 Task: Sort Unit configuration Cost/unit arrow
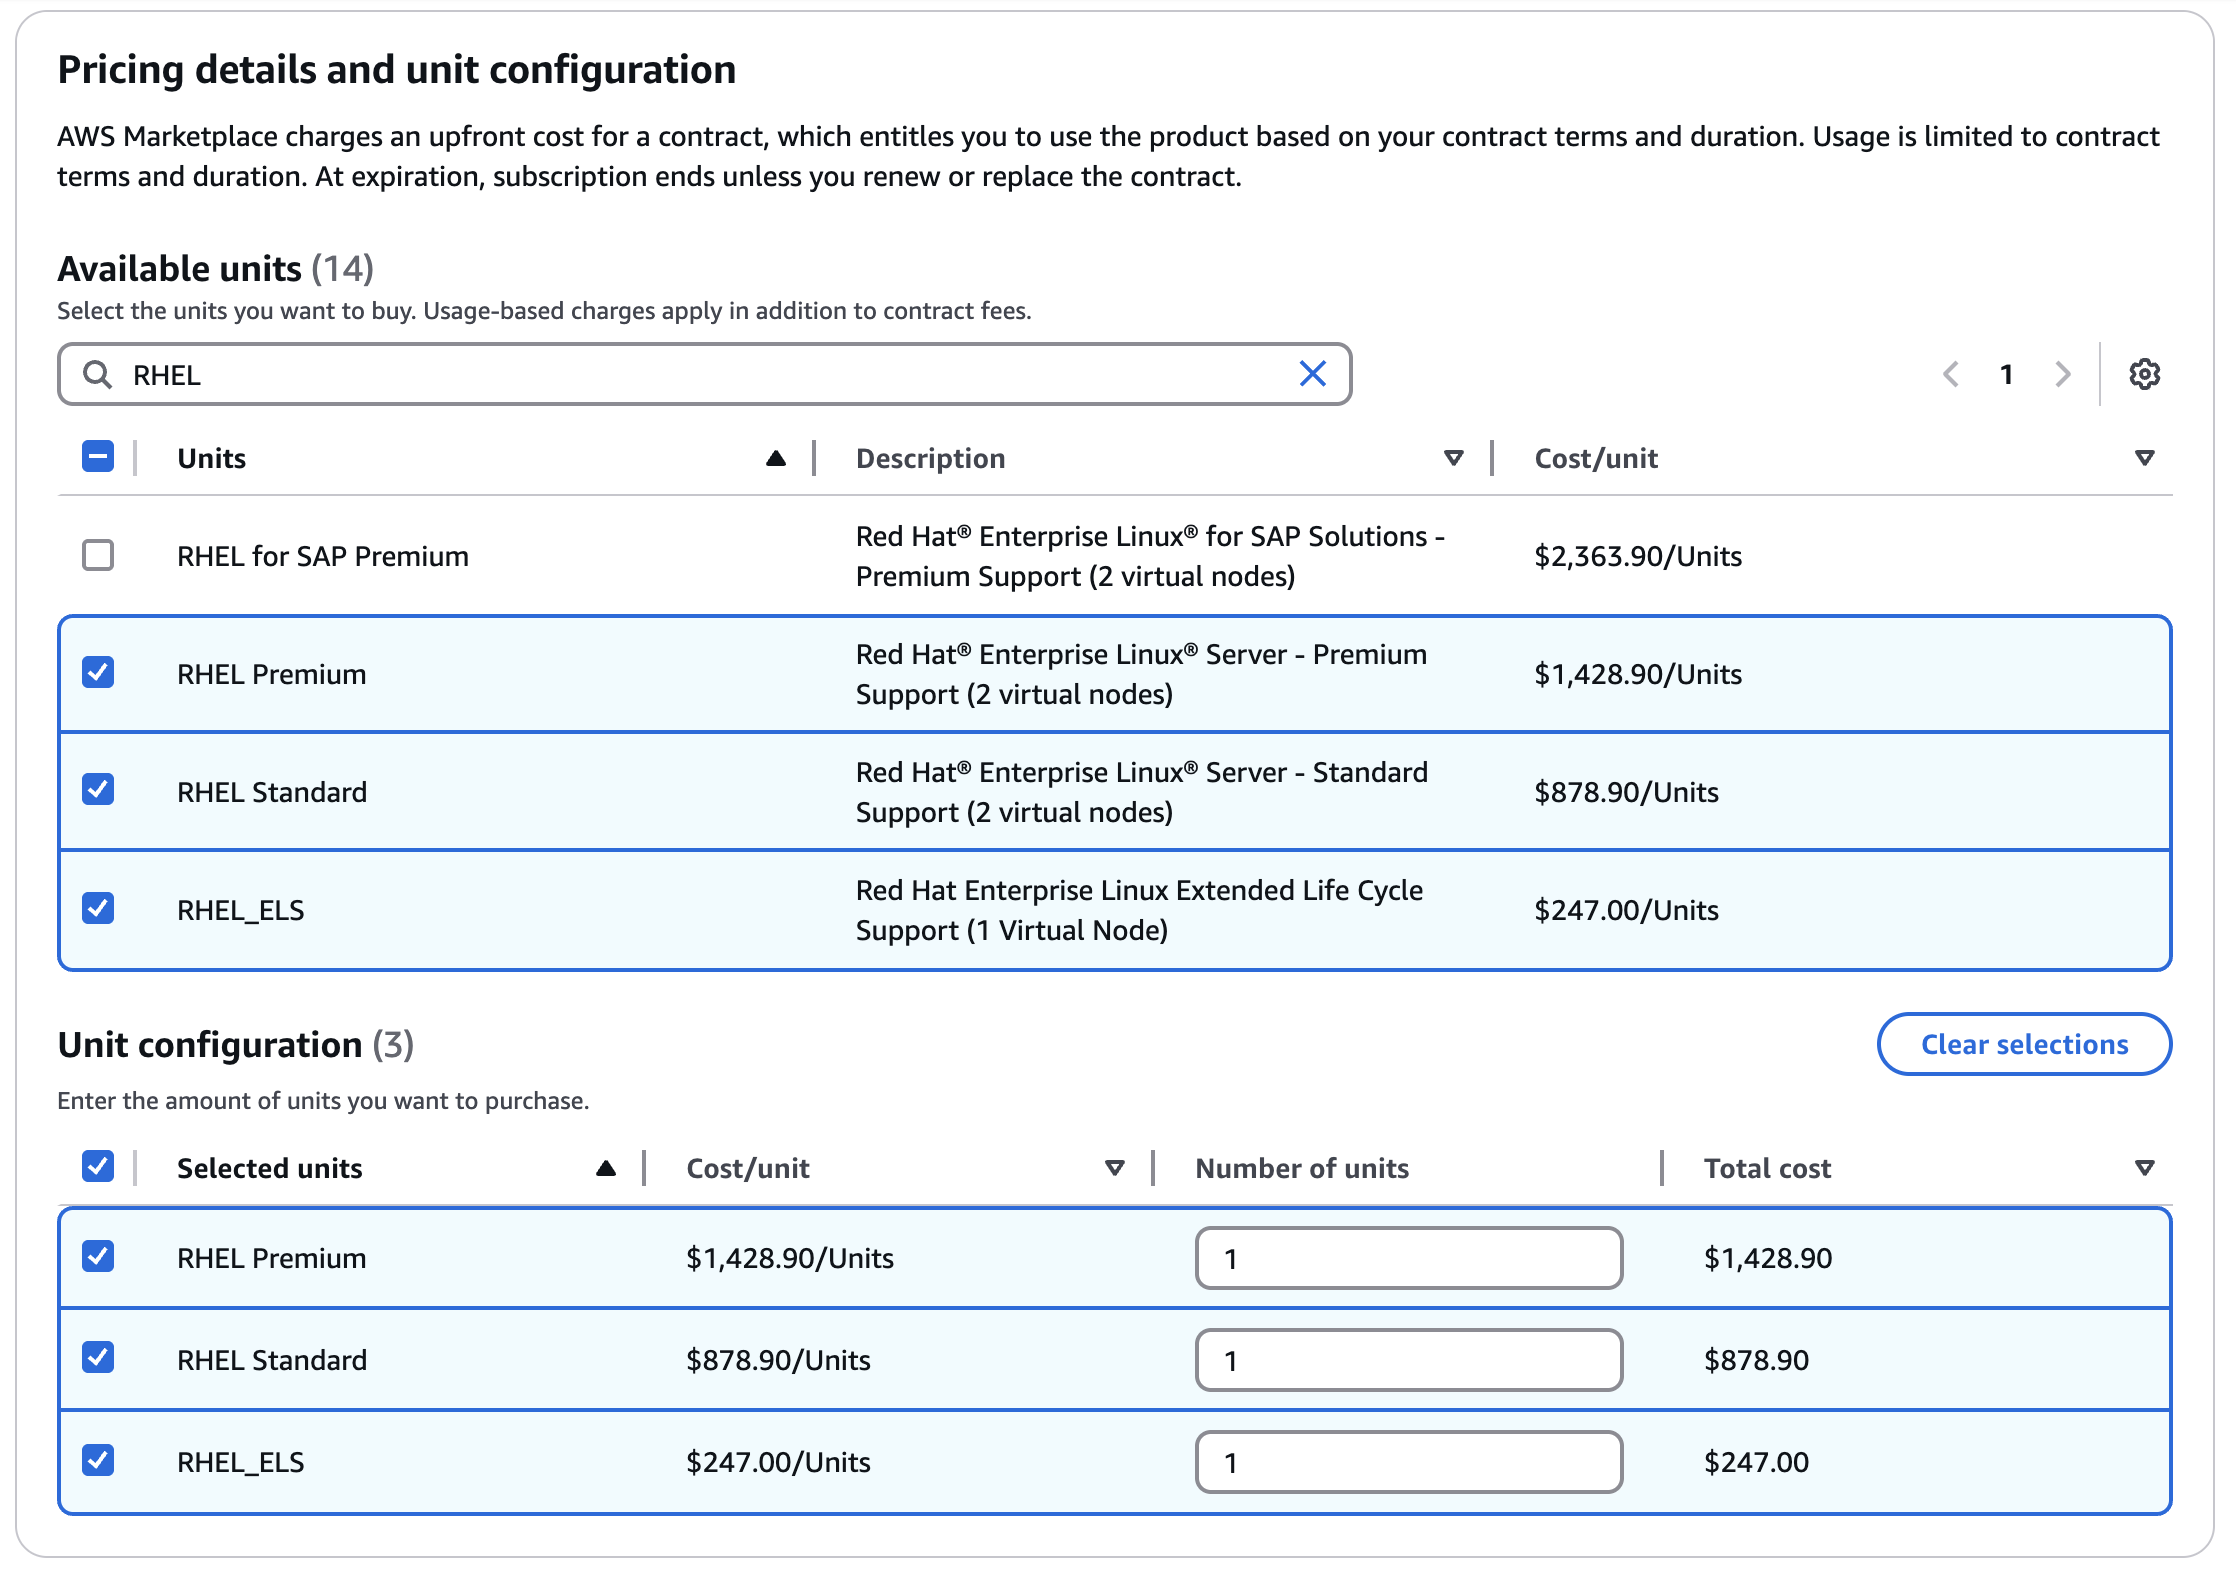pyautogui.click(x=1114, y=1169)
